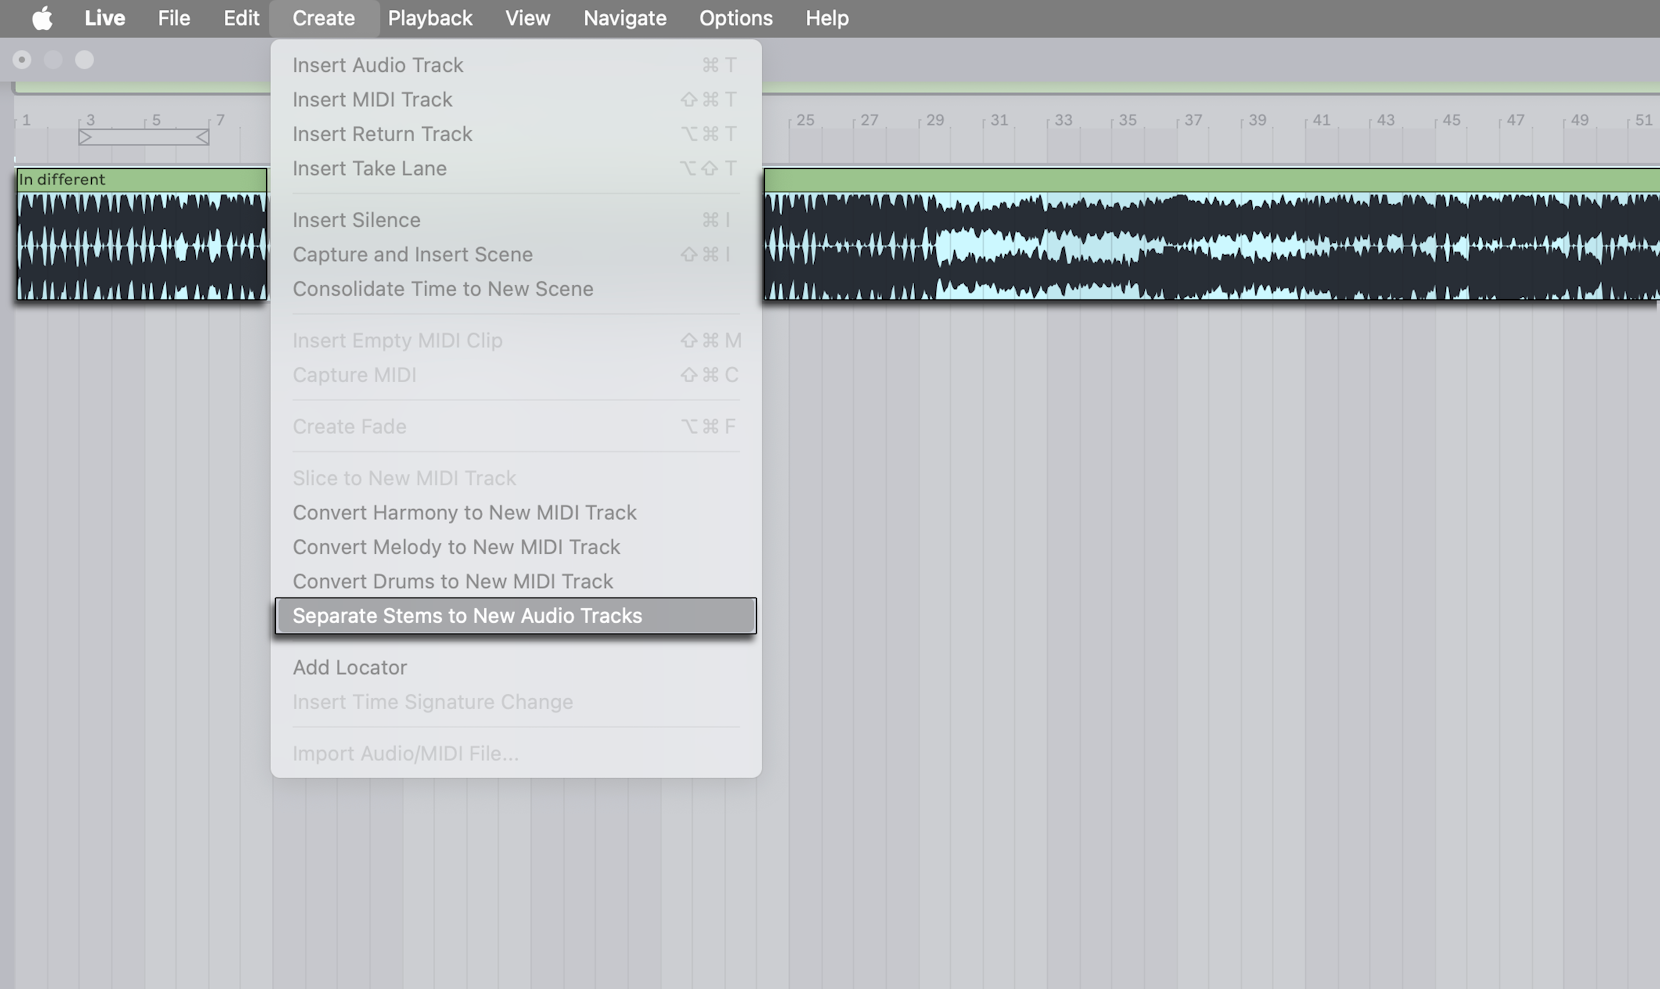
Task: Open the Playback menu
Action: 430,18
